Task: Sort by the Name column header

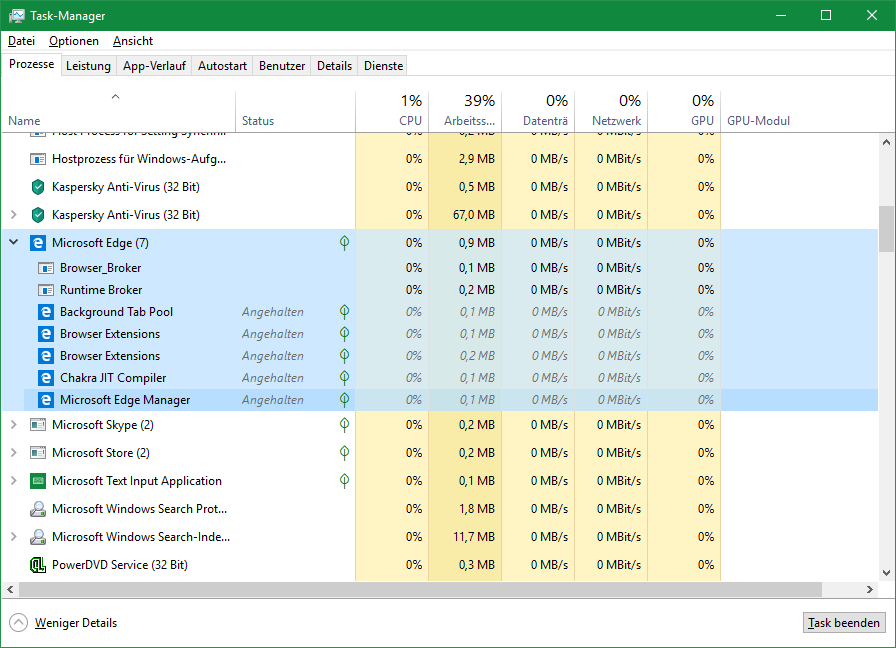Action: (x=118, y=111)
